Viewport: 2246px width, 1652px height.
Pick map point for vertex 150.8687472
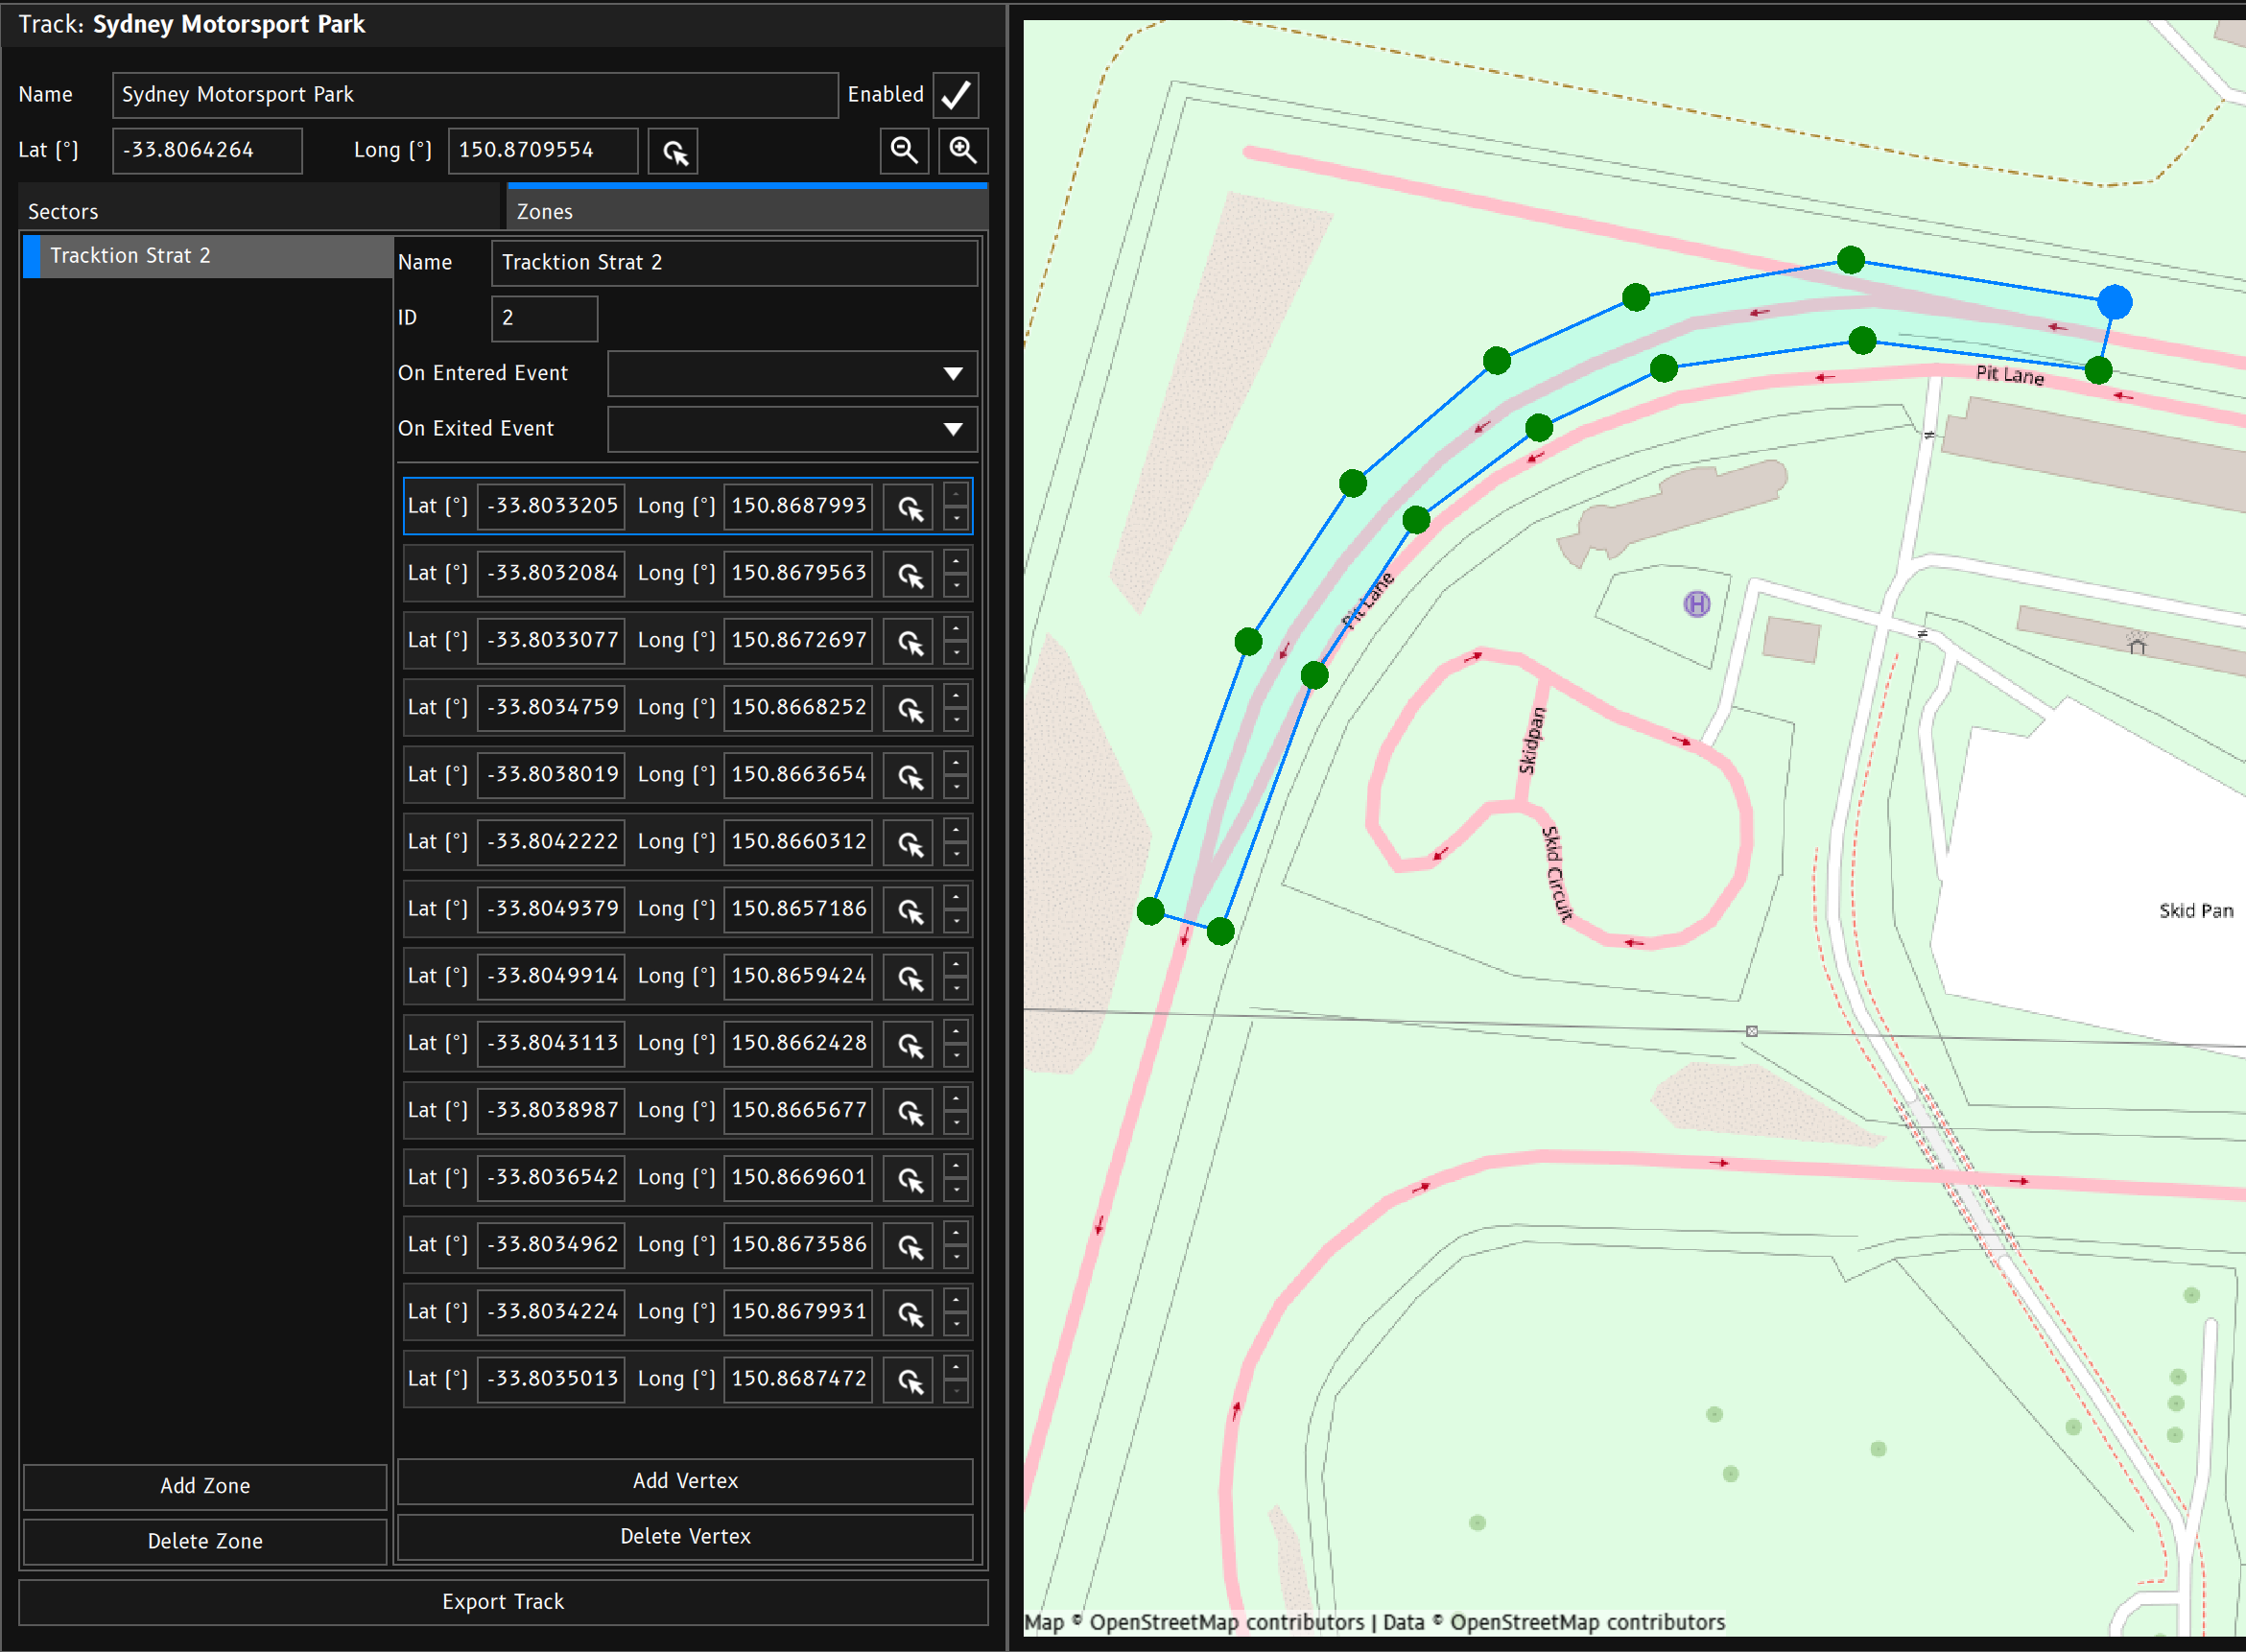point(909,1379)
